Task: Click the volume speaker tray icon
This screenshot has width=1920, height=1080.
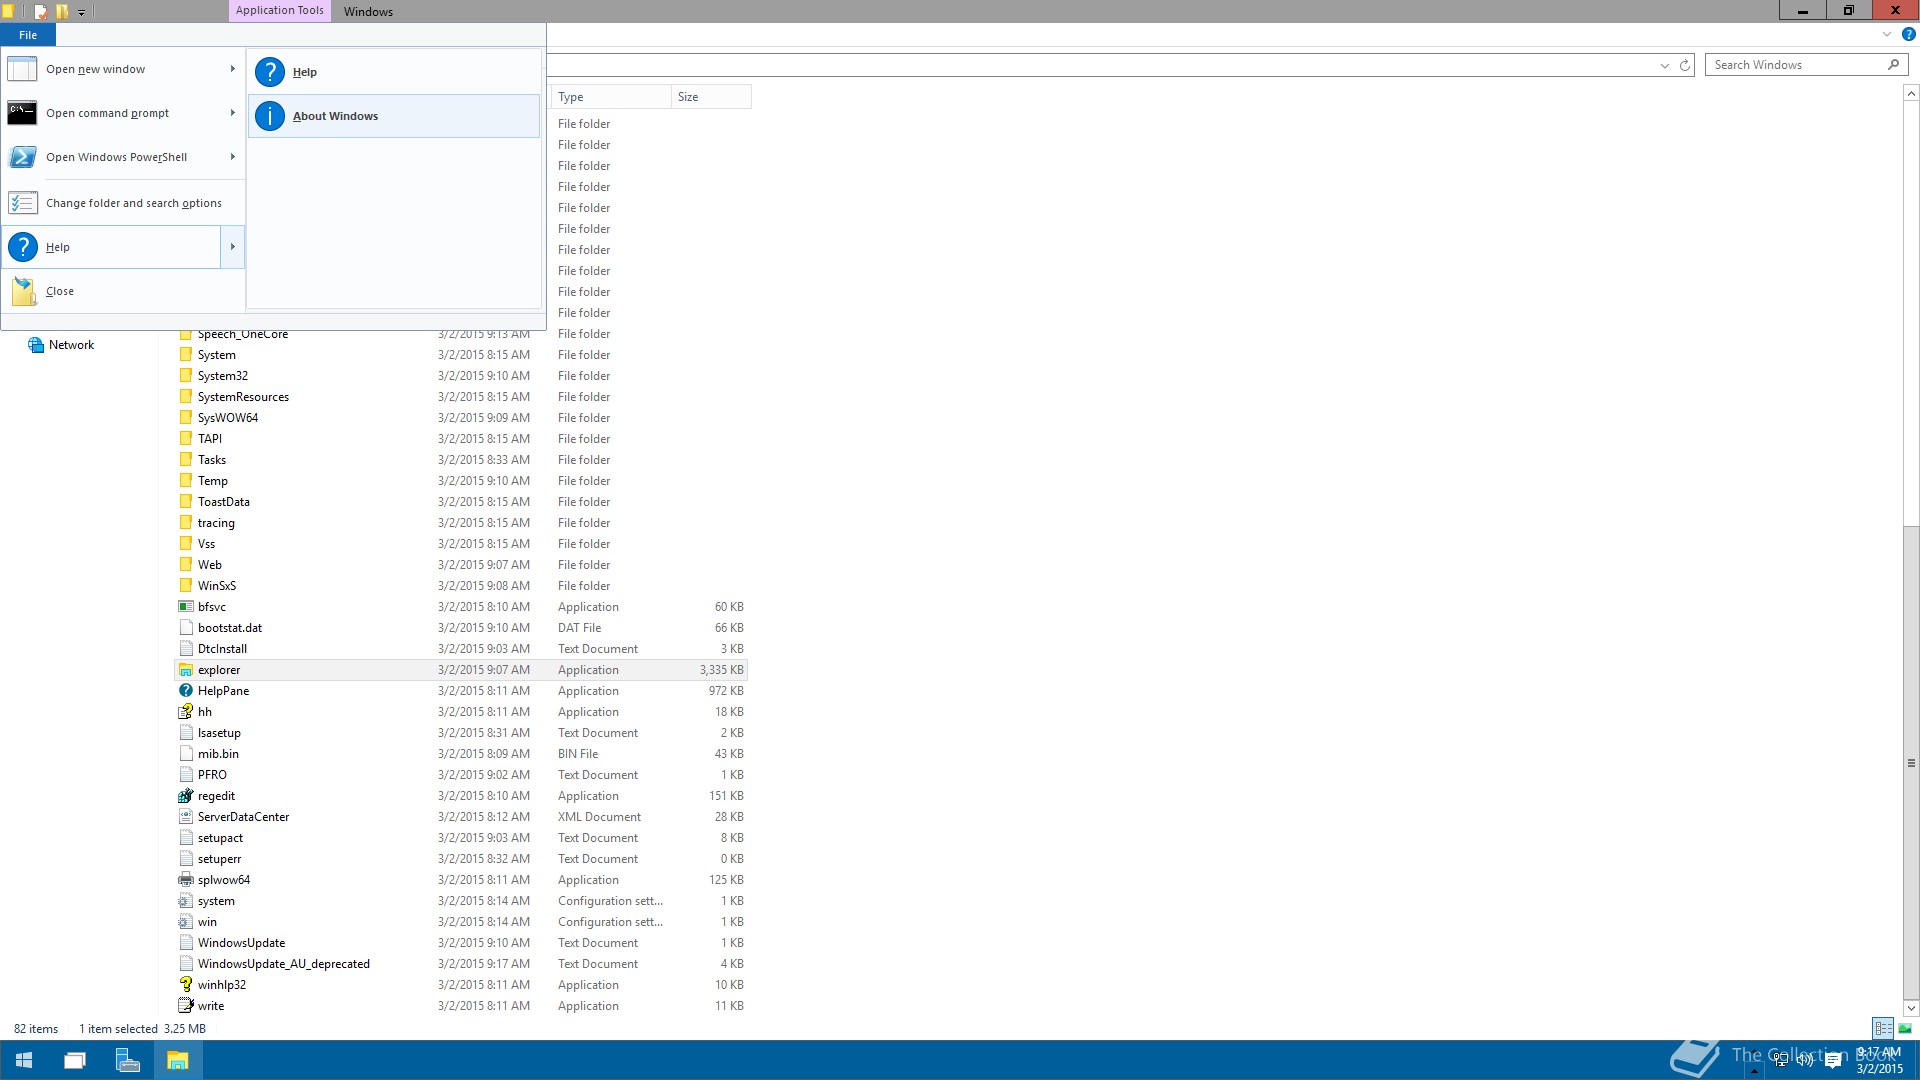Action: point(1805,1060)
